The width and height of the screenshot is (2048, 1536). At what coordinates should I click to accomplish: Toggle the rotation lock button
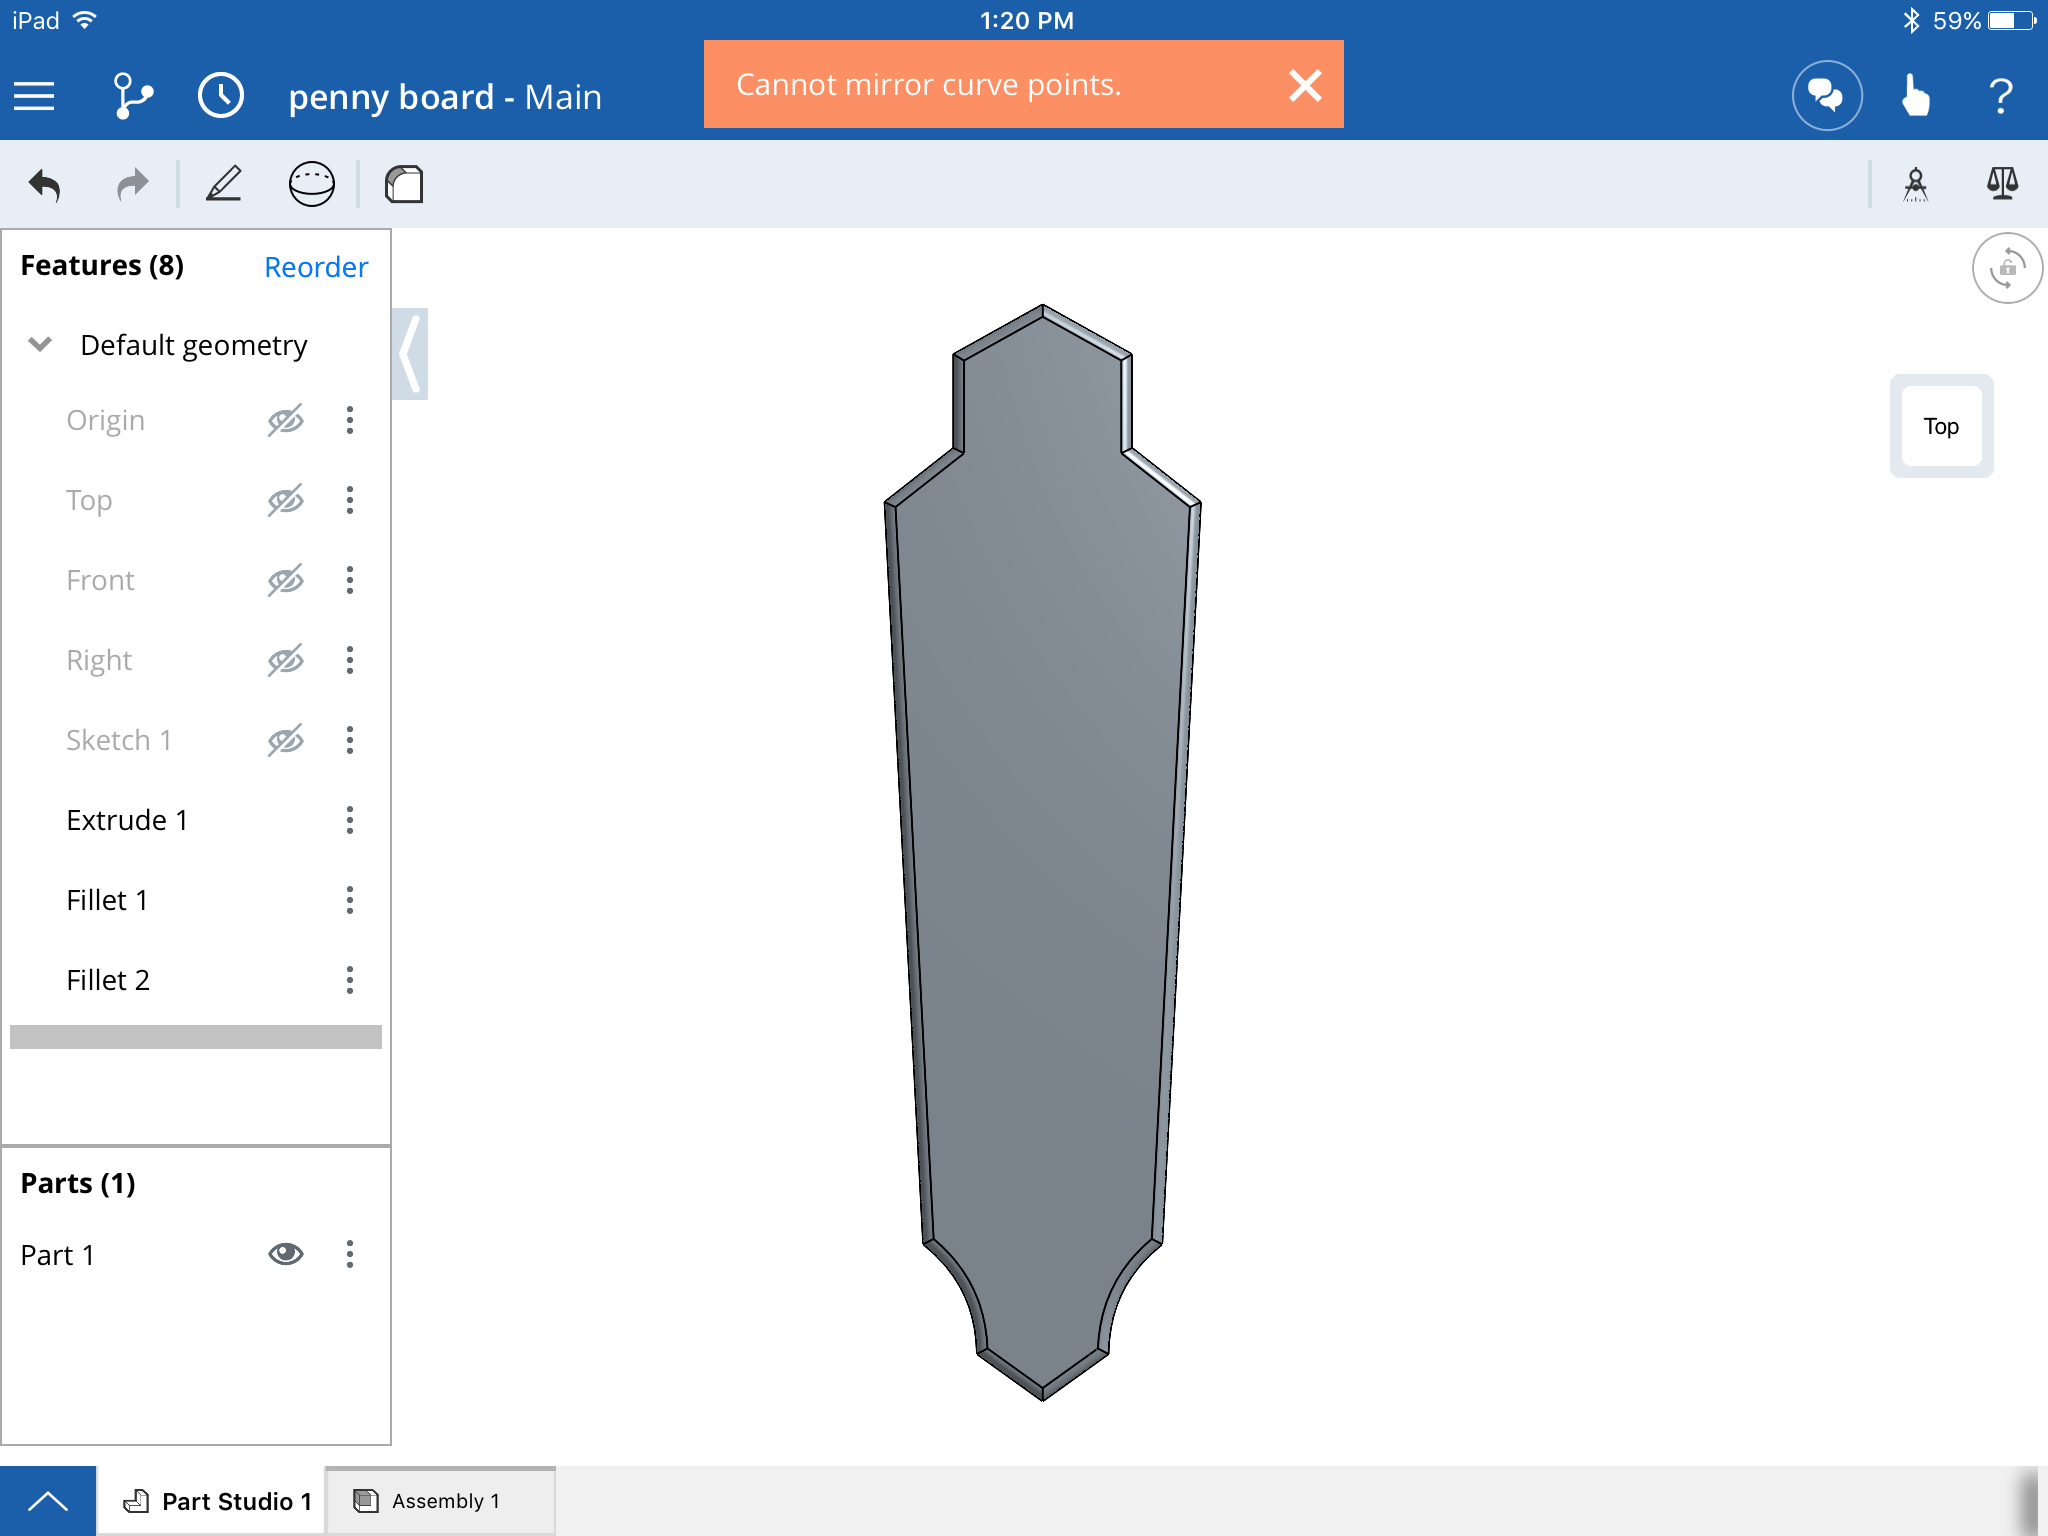(2007, 268)
